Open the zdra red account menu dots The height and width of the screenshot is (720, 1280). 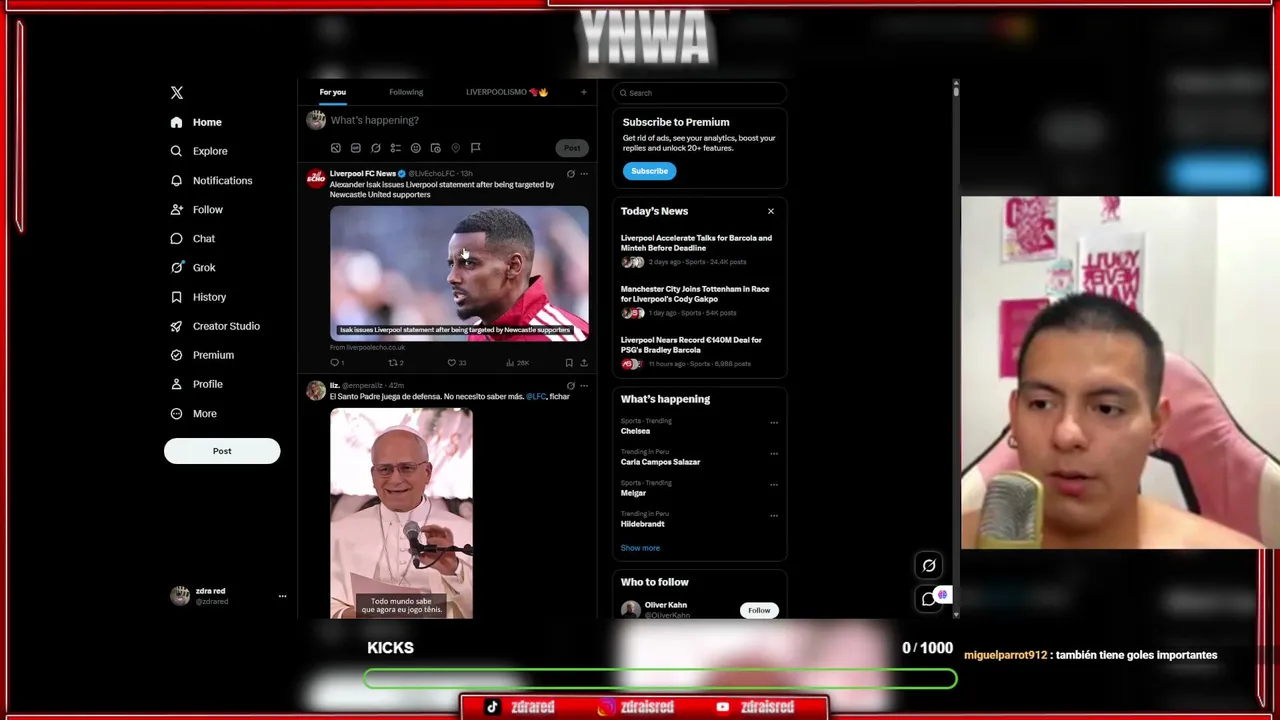(x=282, y=596)
